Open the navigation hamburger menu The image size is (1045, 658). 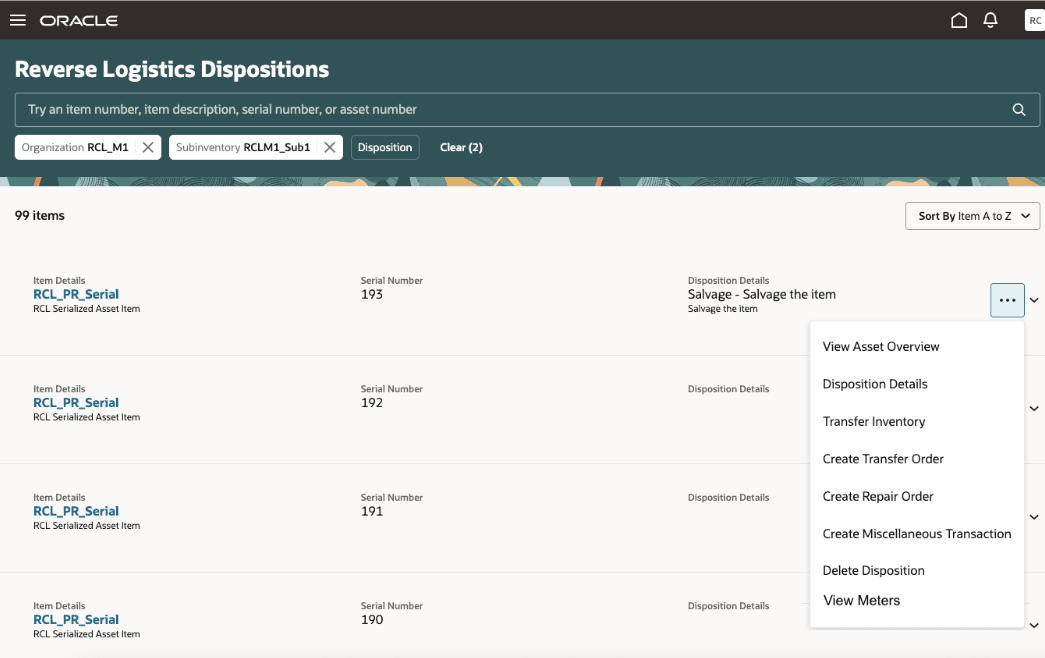[17, 19]
